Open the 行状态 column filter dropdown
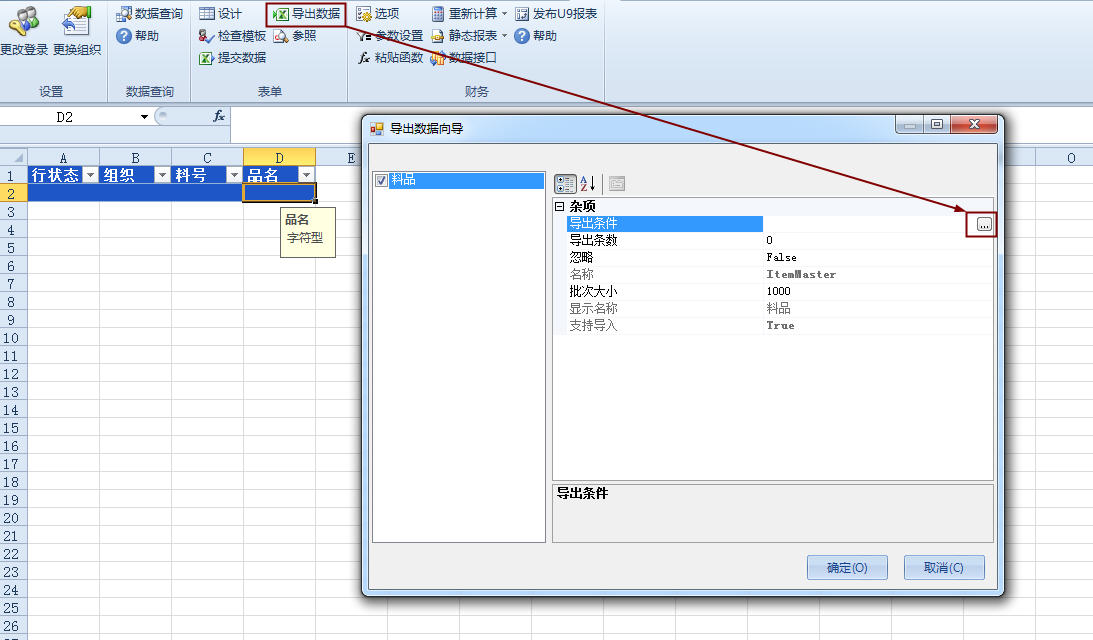The width and height of the screenshot is (1093, 640). [90, 175]
